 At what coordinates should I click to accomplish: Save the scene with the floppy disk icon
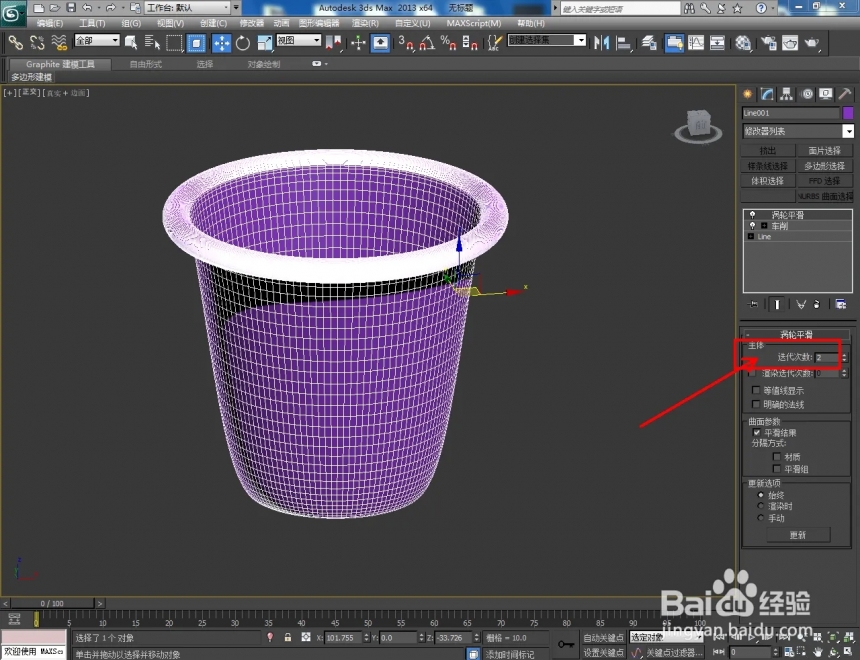71,8
